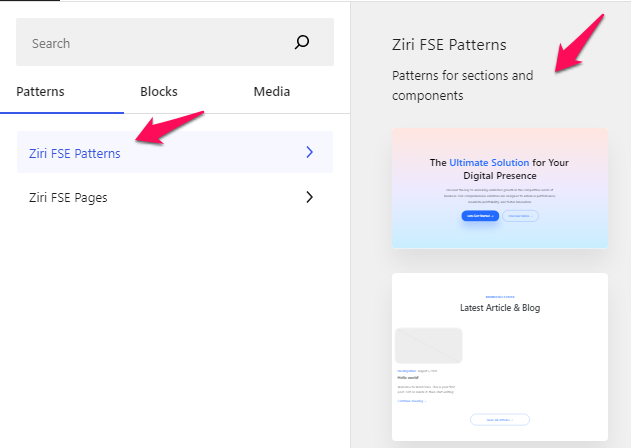Image resolution: width=631 pixels, height=448 pixels.
Task: Click the Ziri FSE Patterns panel heading
Action: [449, 45]
